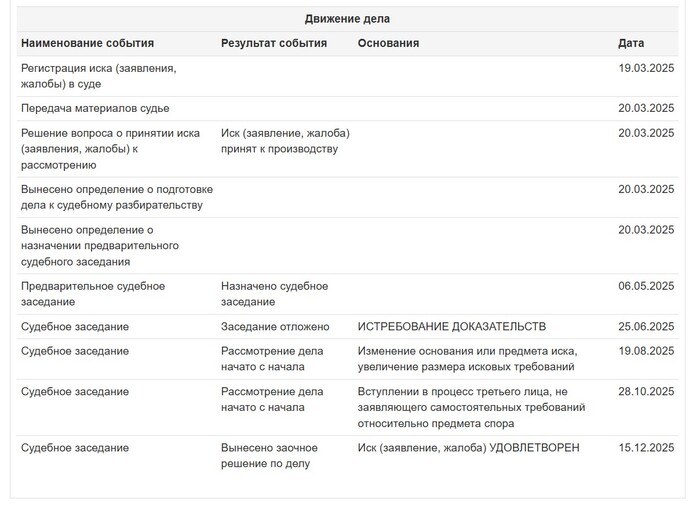This screenshot has height=510, width=700.
Task: Click the "Движение дела" table title
Action: tap(347, 19)
